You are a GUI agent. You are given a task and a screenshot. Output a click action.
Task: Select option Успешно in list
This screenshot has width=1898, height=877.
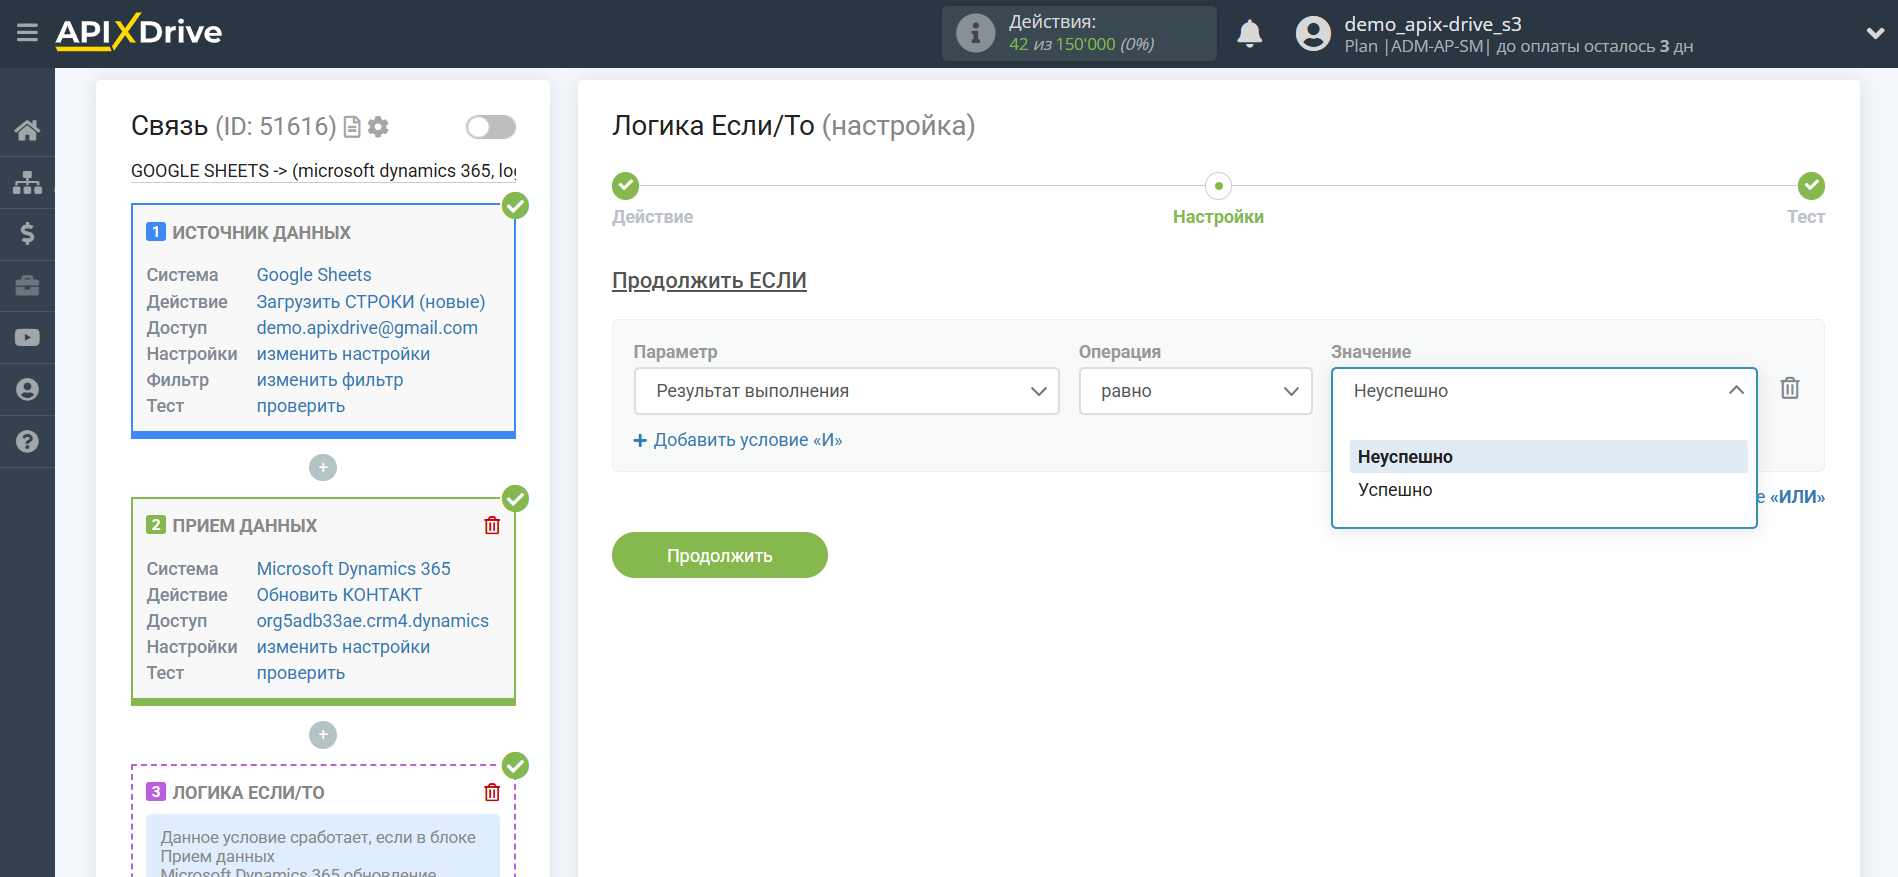point(1548,490)
